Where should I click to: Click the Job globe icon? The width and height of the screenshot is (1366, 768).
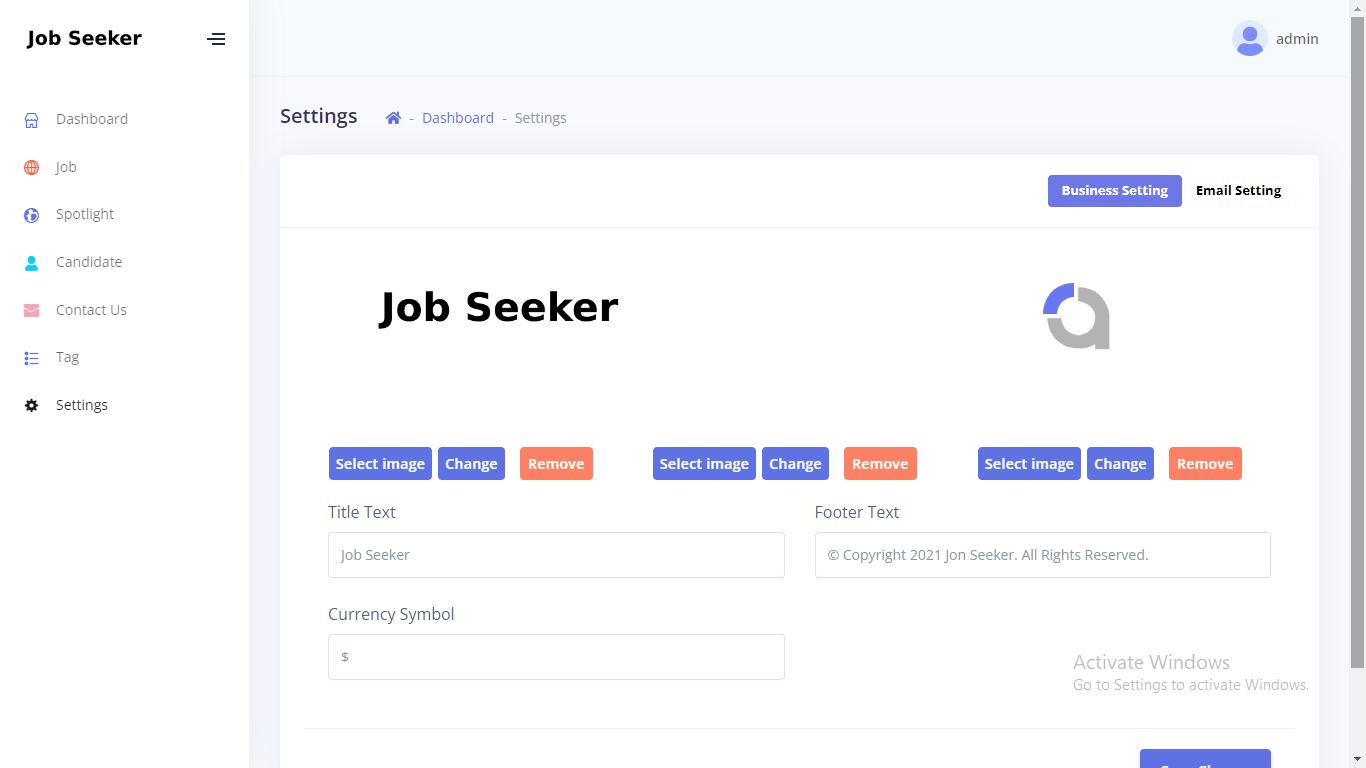point(31,168)
